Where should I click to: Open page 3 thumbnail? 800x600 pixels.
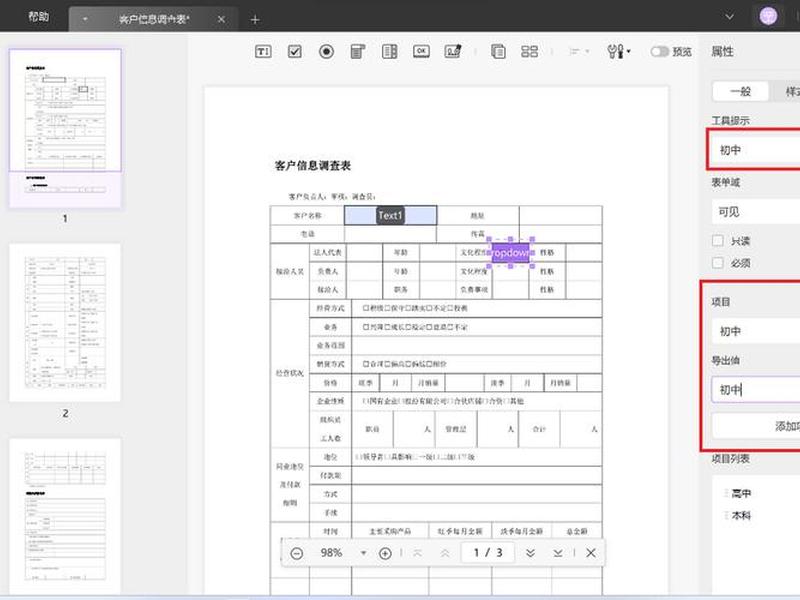click(65, 516)
